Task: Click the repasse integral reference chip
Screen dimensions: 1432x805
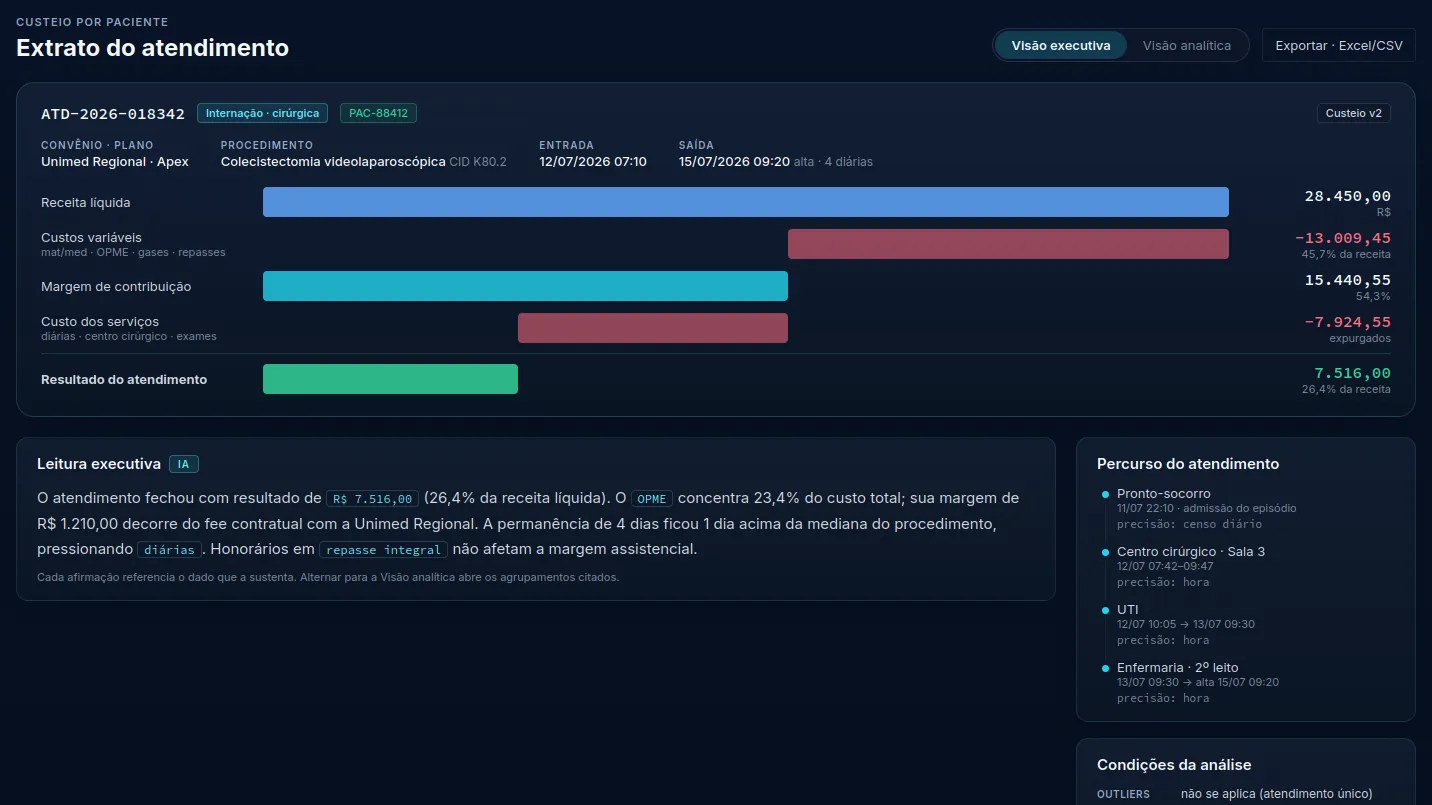Action: coord(383,550)
